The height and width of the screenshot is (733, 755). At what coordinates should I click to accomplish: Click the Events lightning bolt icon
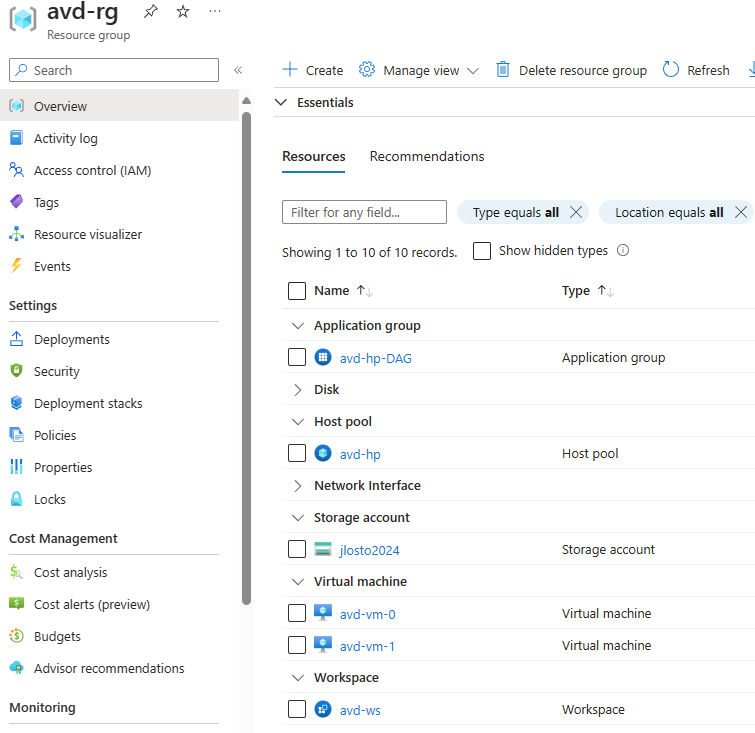[16, 266]
